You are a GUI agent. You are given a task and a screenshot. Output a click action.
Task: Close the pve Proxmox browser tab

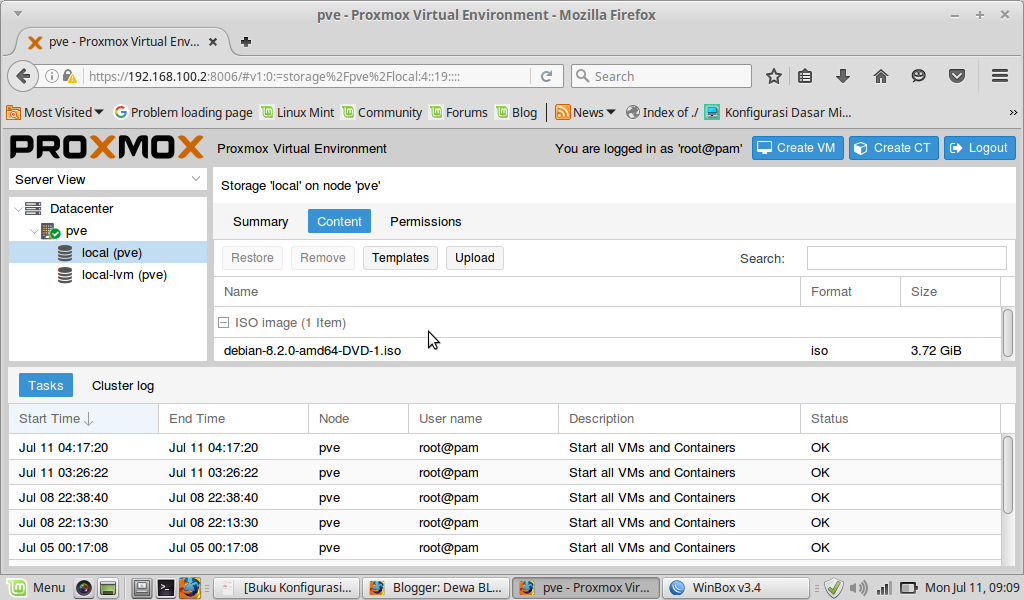point(213,42)
